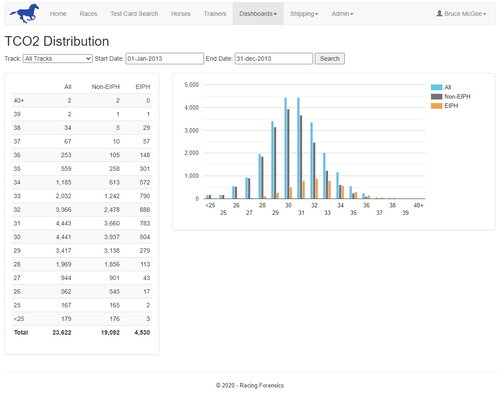Select the value 2,032 in row 33

[63, 196]
